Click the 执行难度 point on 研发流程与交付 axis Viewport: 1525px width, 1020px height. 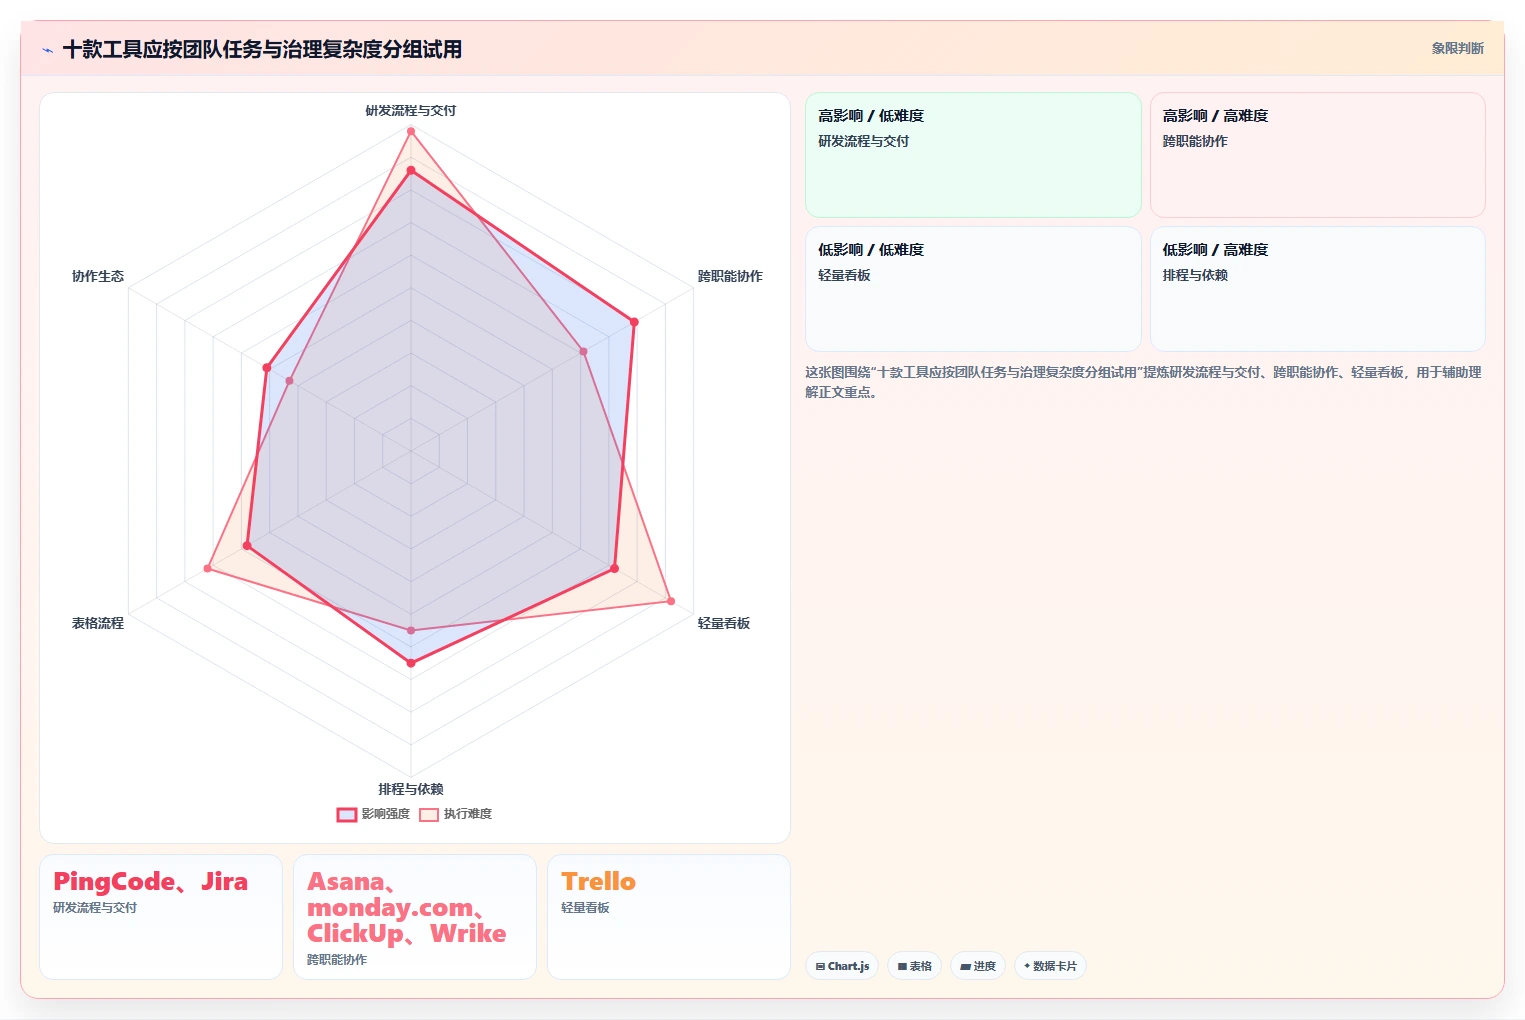(411, 131)
